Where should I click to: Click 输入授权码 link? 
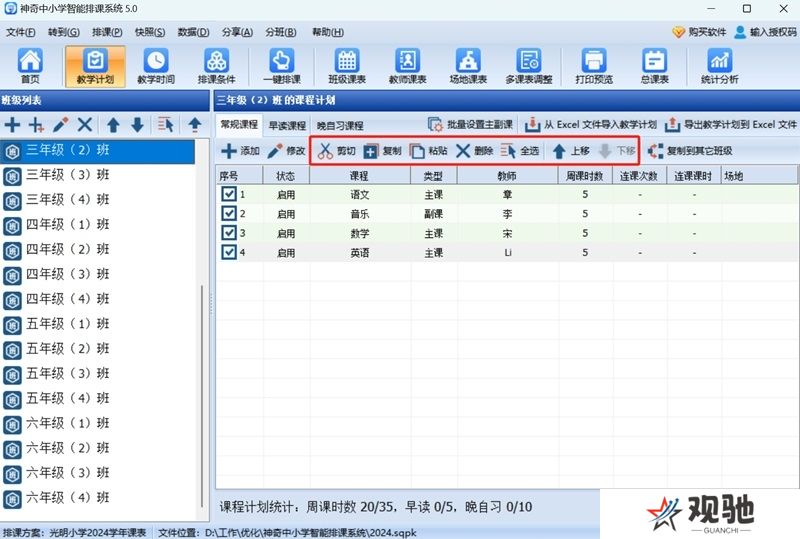[766, 32]
